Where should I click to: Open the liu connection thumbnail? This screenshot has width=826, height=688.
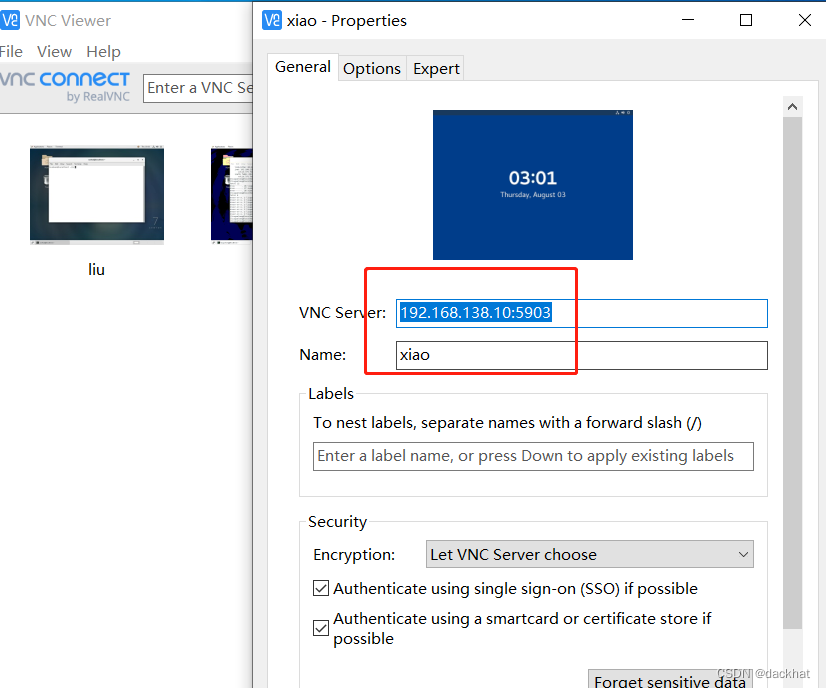[x=96, y=194]
